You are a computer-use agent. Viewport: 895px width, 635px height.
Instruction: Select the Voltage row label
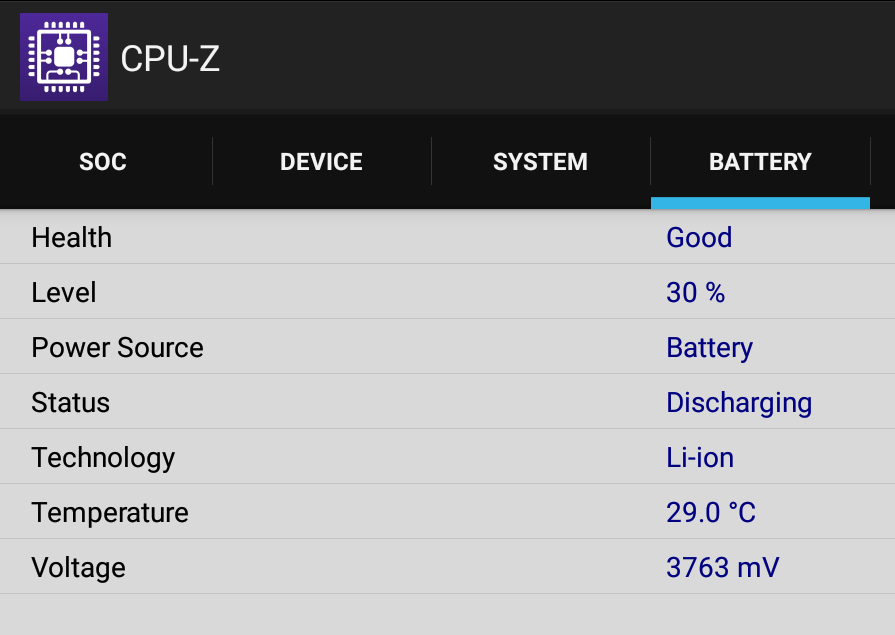coord(78,568)
